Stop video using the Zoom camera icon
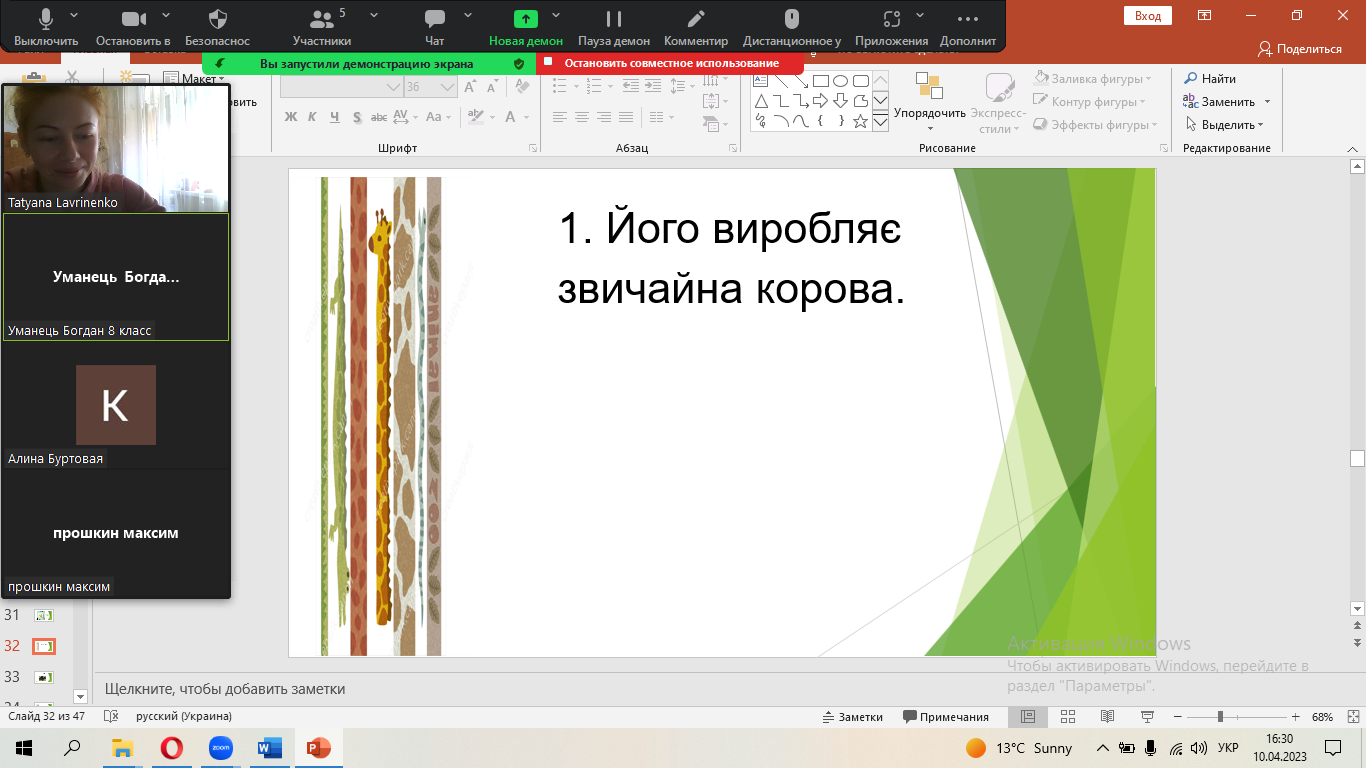Viewport: 1366px width, 768px height. point(134,27)
